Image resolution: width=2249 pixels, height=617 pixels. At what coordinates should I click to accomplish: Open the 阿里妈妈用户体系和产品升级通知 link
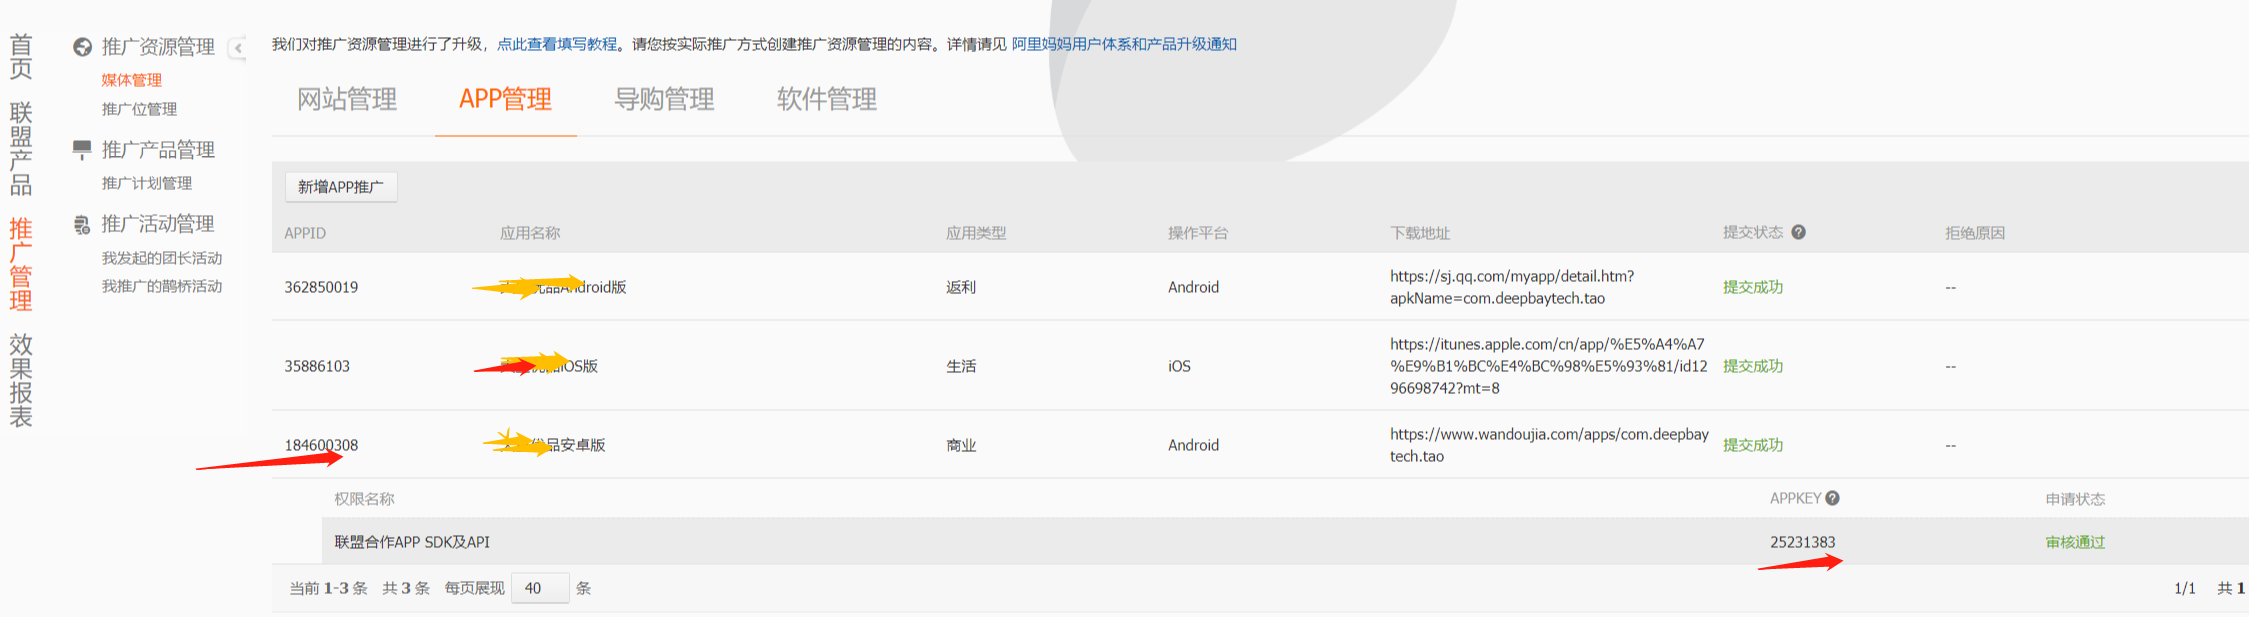click(1124, 44)
